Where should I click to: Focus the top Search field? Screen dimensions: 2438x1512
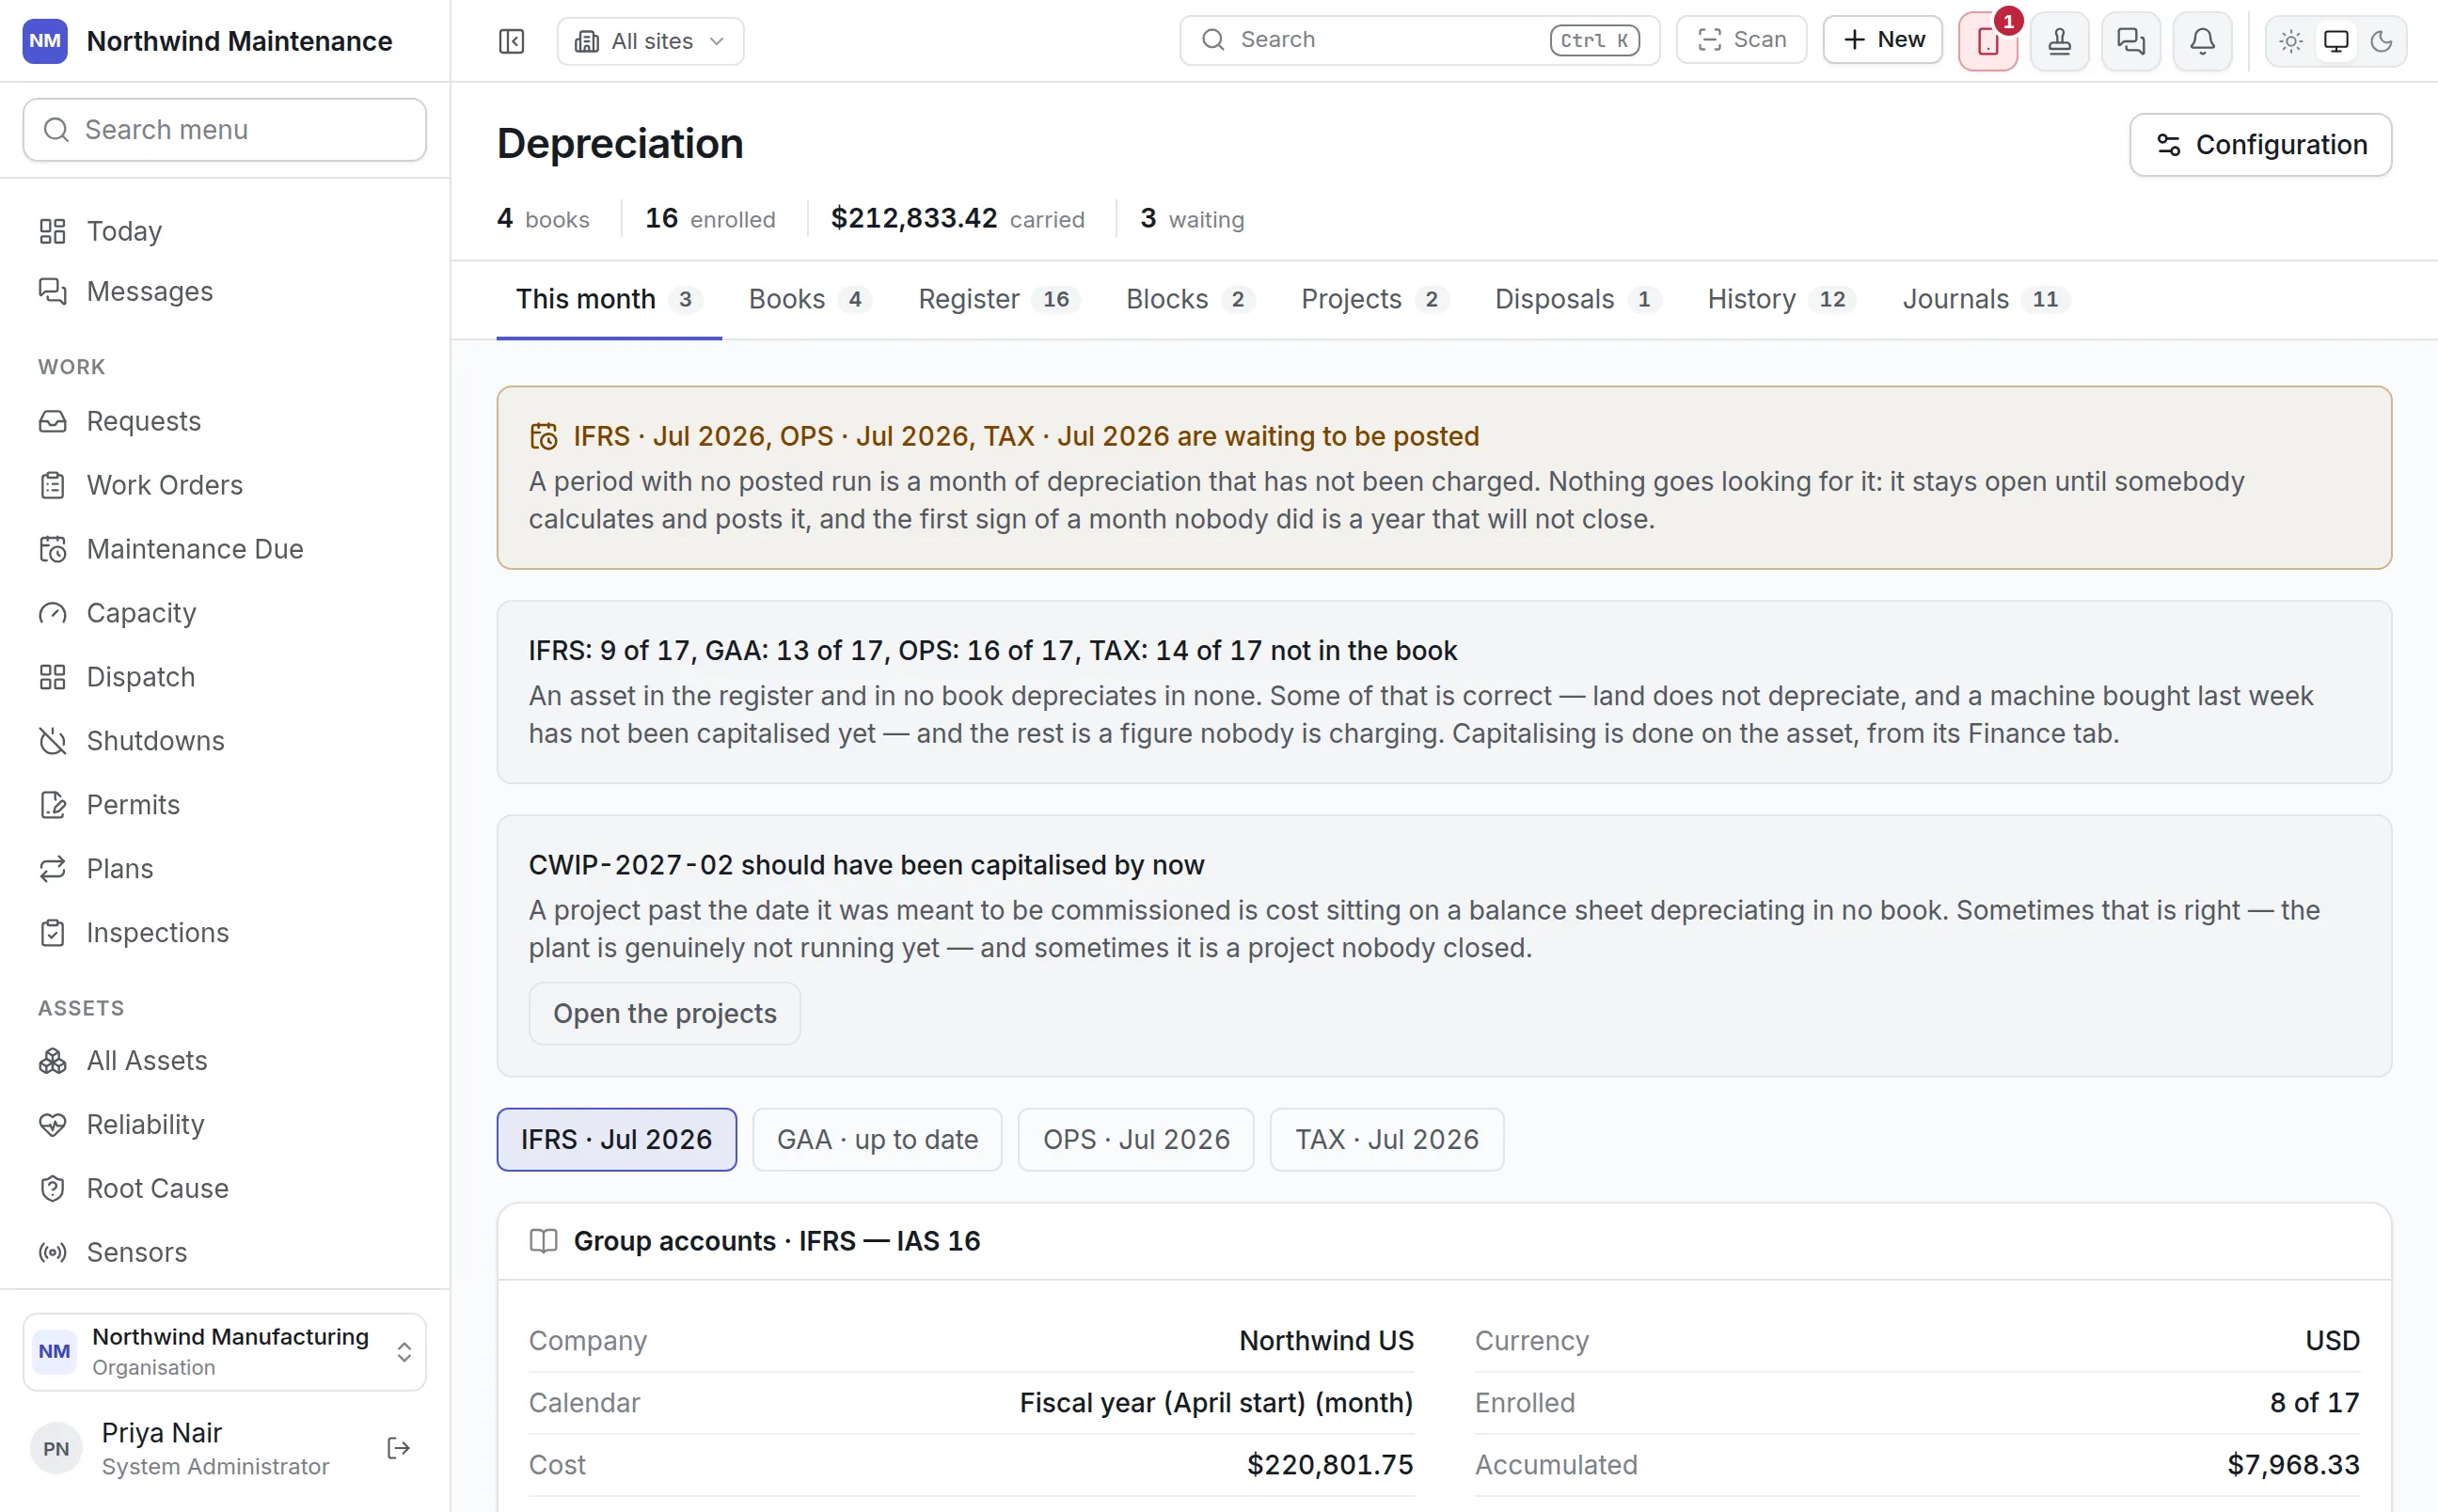[x=1419, y=40]
